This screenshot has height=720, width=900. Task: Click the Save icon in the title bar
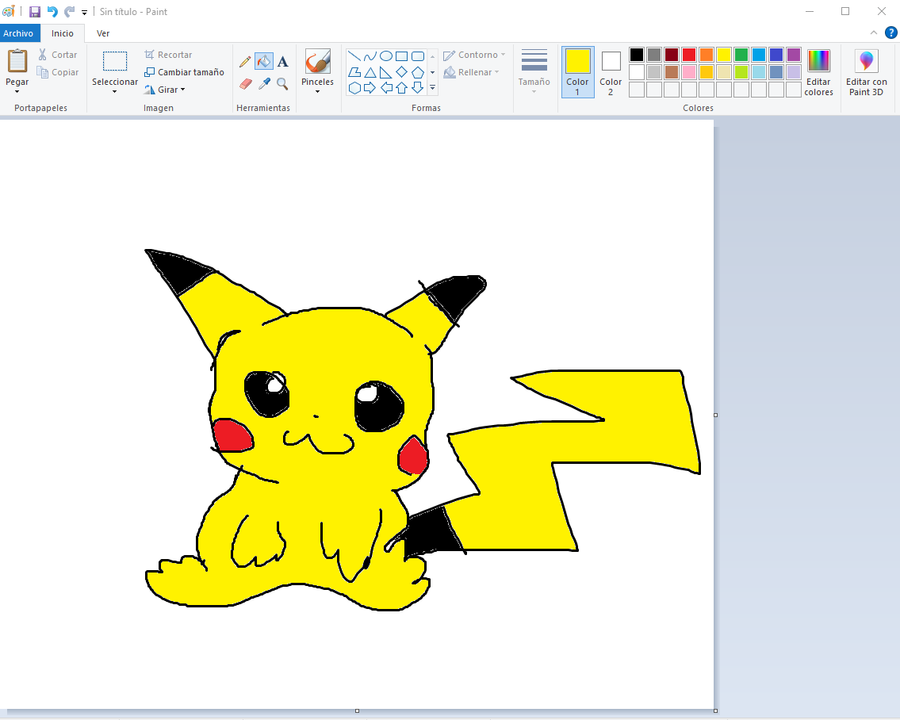(x=34, y=11)
